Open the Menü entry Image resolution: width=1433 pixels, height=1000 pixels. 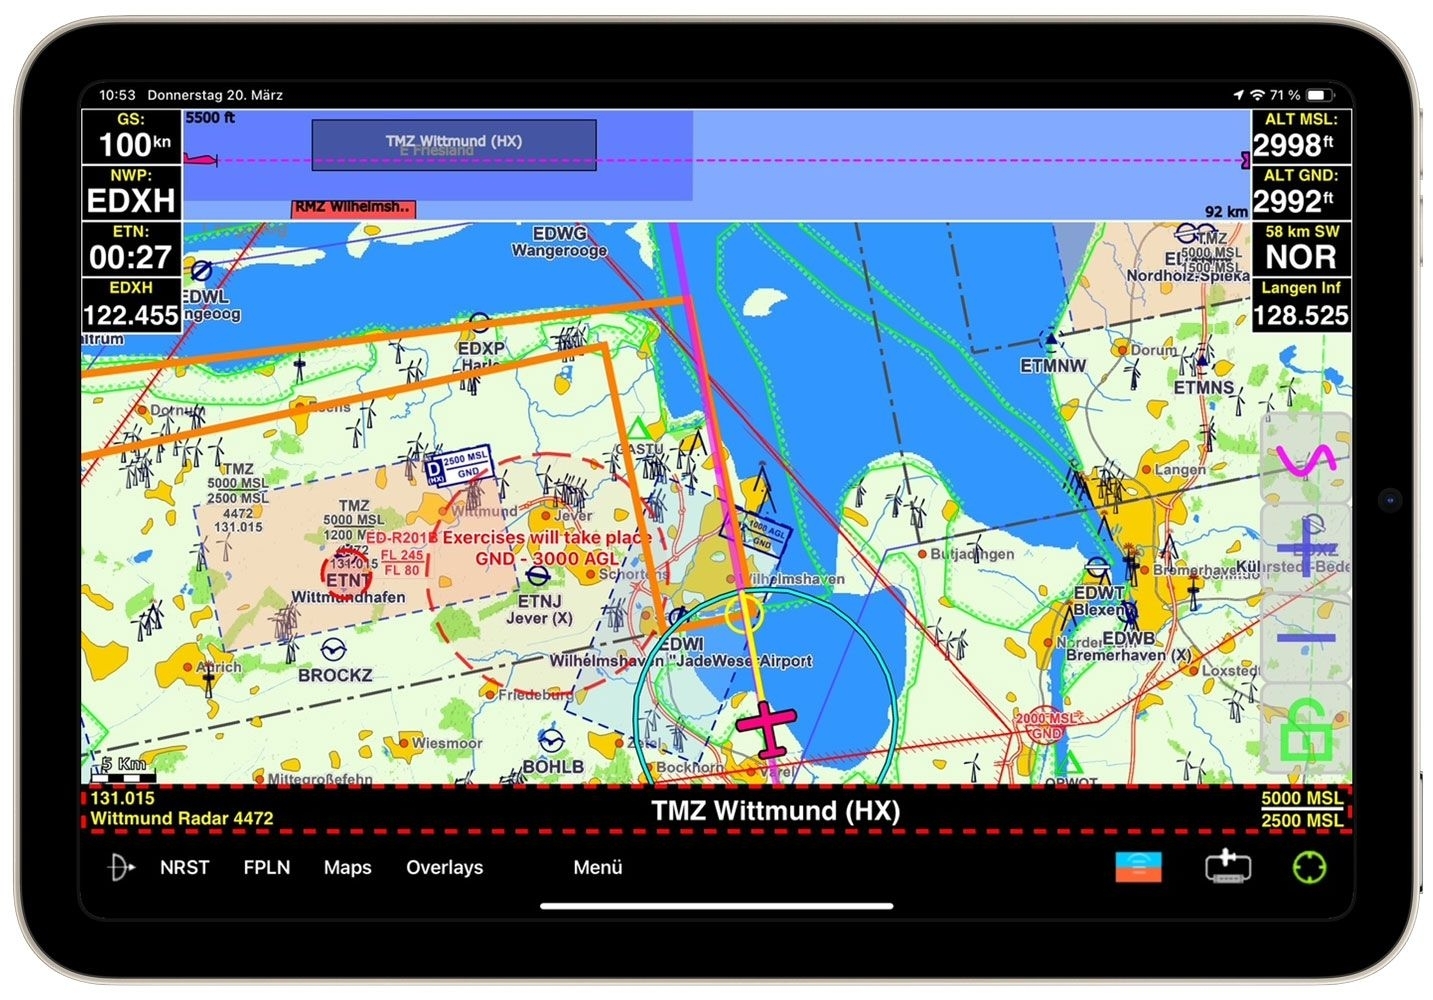click(597, 868)
